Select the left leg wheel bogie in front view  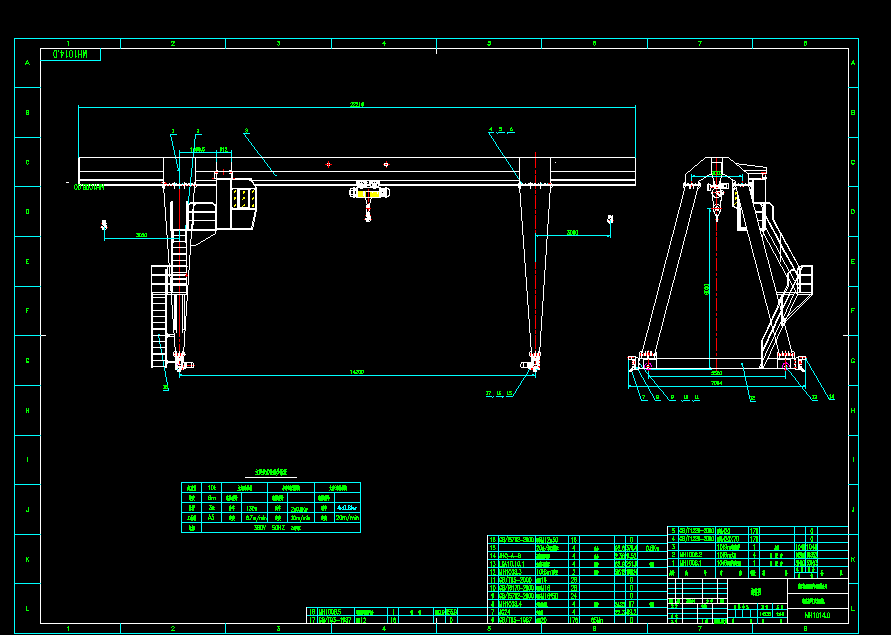point(183,362)
